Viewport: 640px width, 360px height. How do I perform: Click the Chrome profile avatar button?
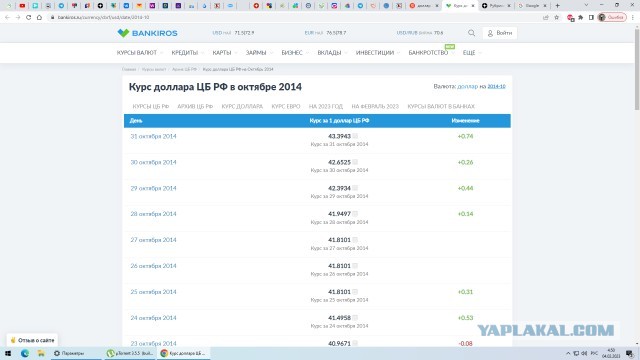pyautogui.click(x=612, y=18)
